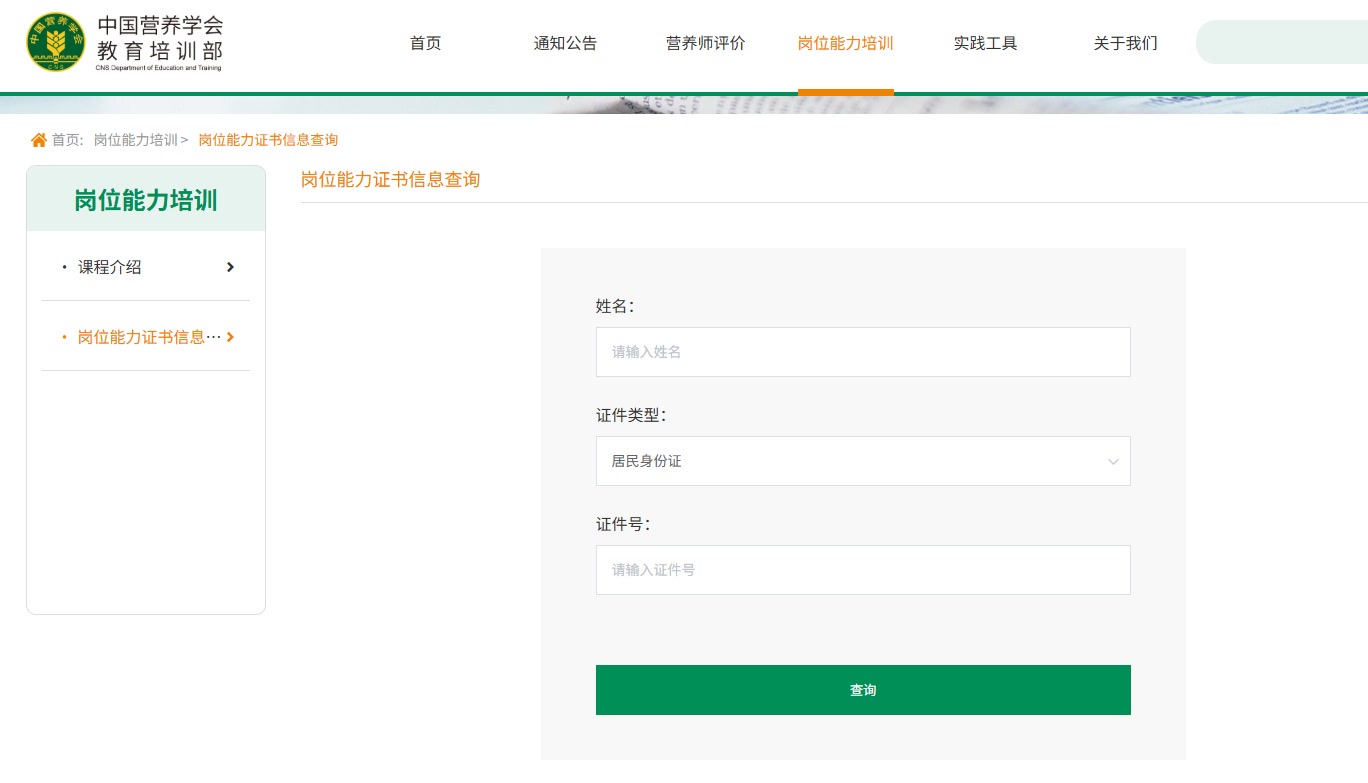
Task: Open the 实践工具 menu item
Action: click(985, 43)
